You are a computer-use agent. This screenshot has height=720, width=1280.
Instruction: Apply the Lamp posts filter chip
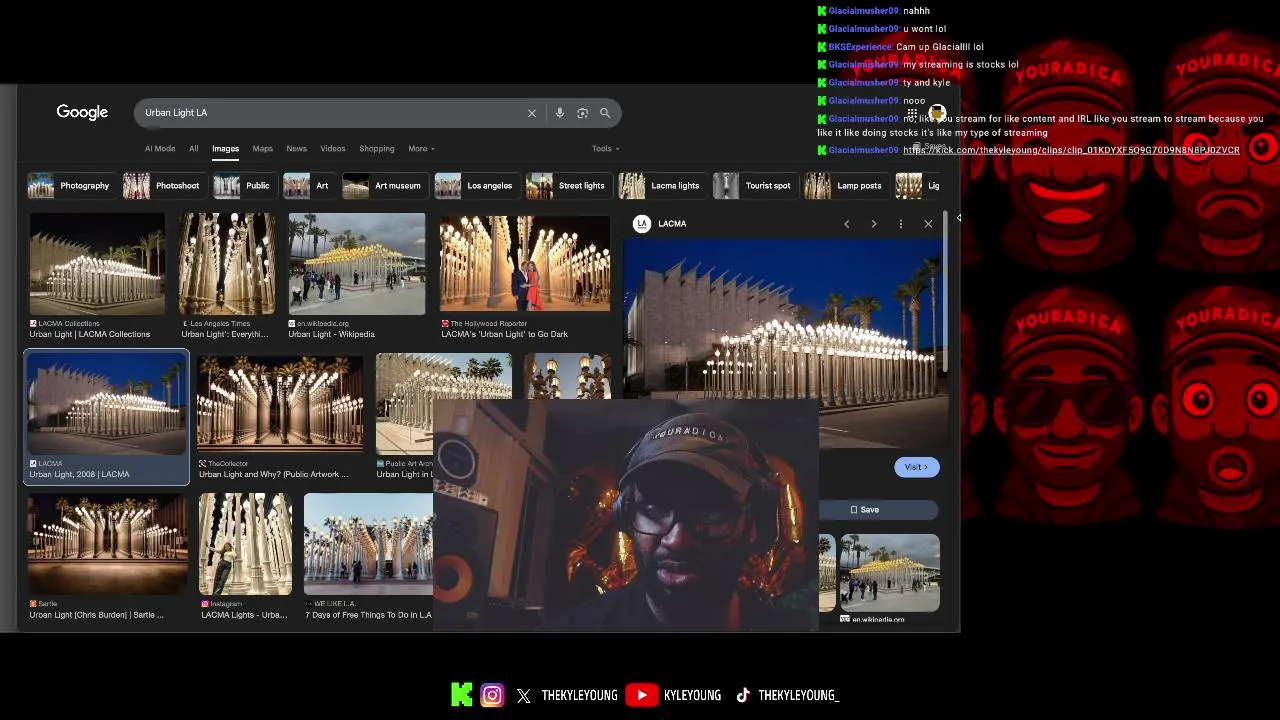pyautogui.click(x=845, y=186)
